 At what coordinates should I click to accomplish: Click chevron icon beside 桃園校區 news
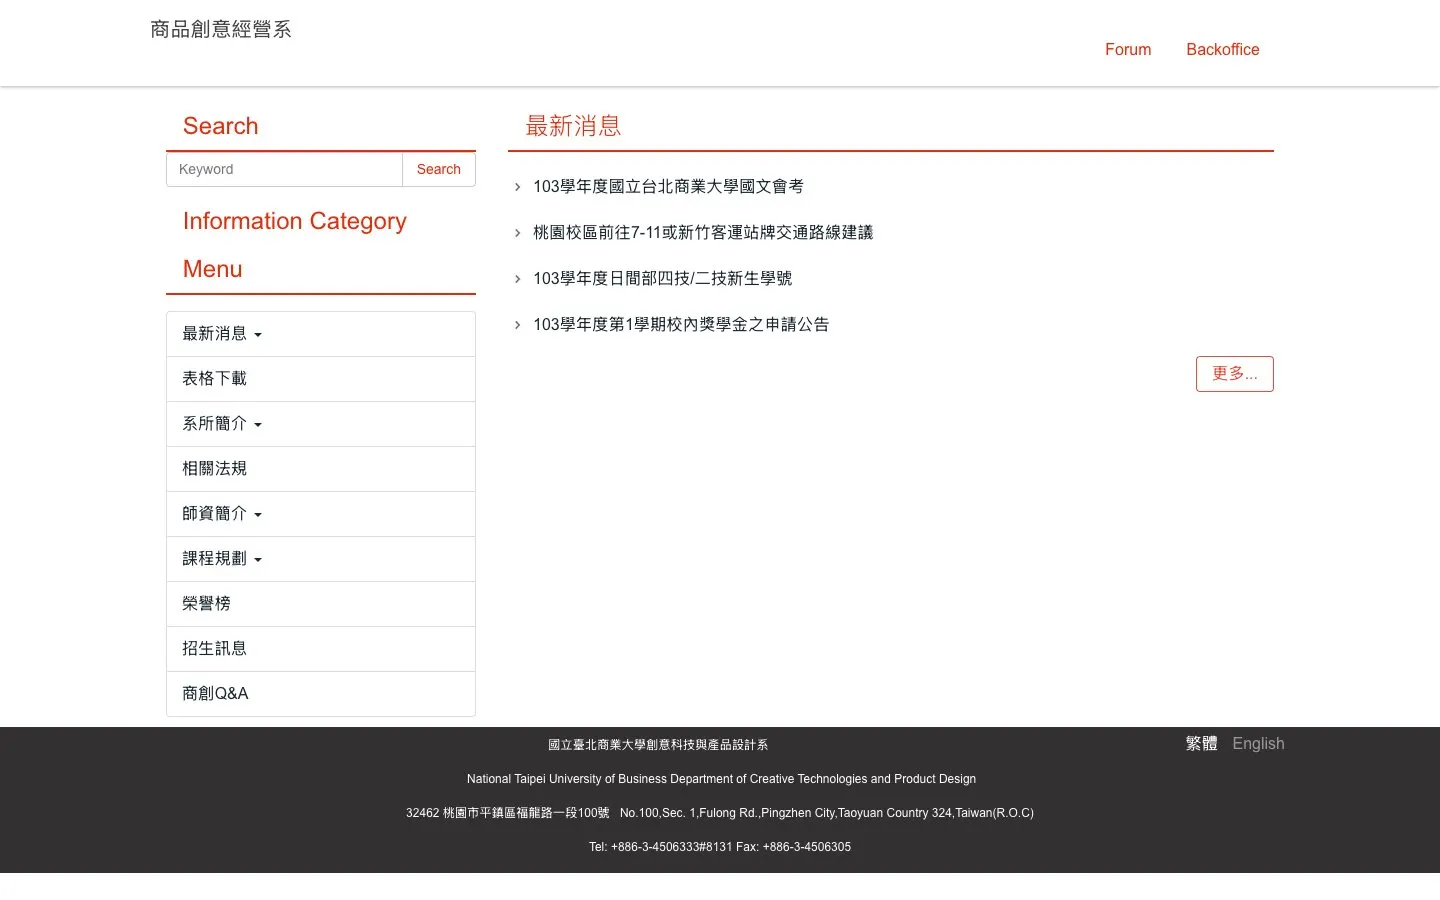tap(517, 233)
